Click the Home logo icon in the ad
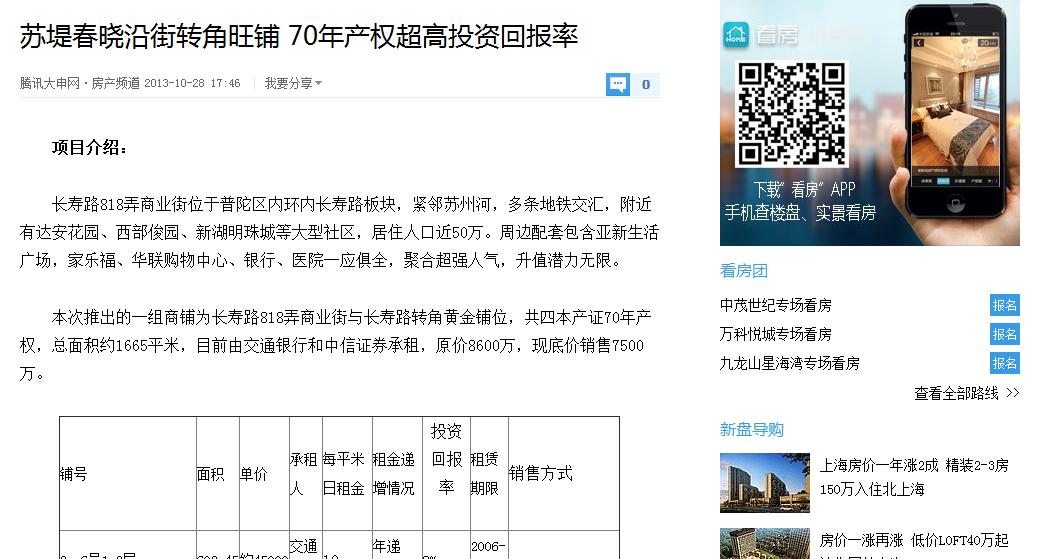Screen dimensions: 1062x559 (736, 33)
